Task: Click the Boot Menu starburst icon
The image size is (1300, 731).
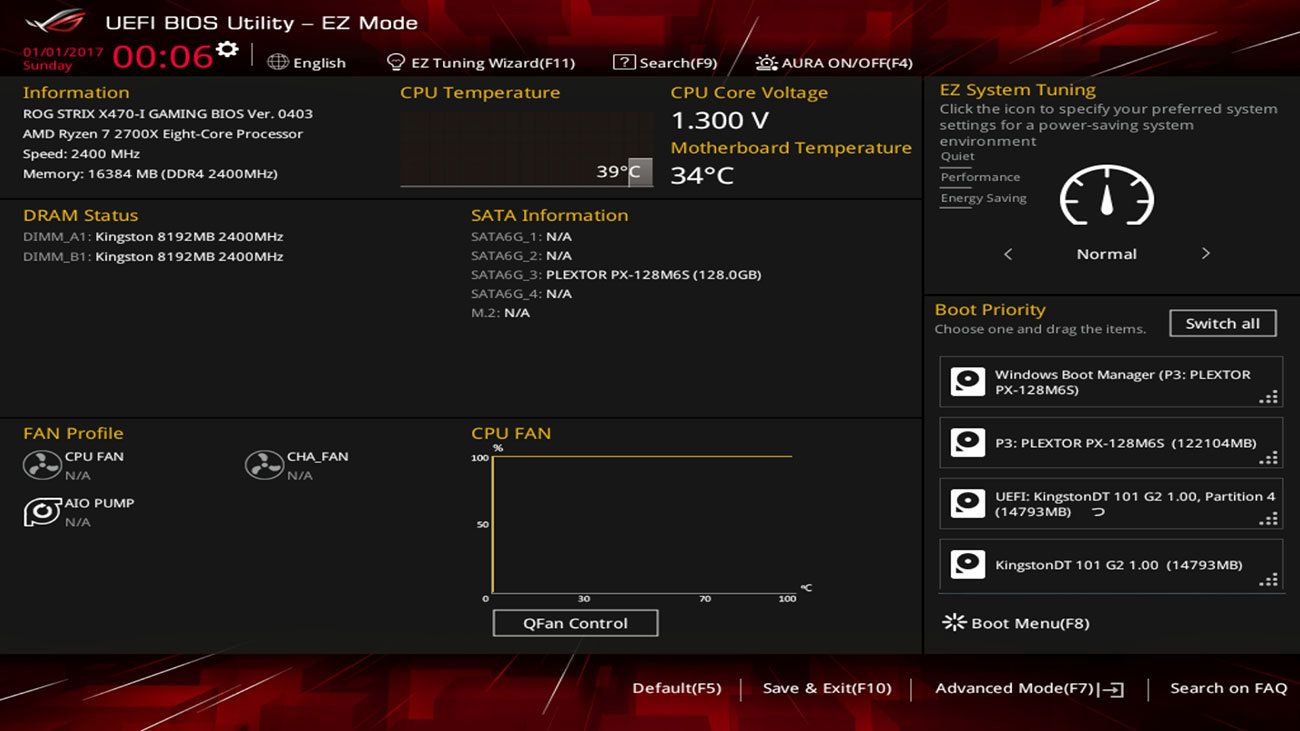Action: [954, 622]
